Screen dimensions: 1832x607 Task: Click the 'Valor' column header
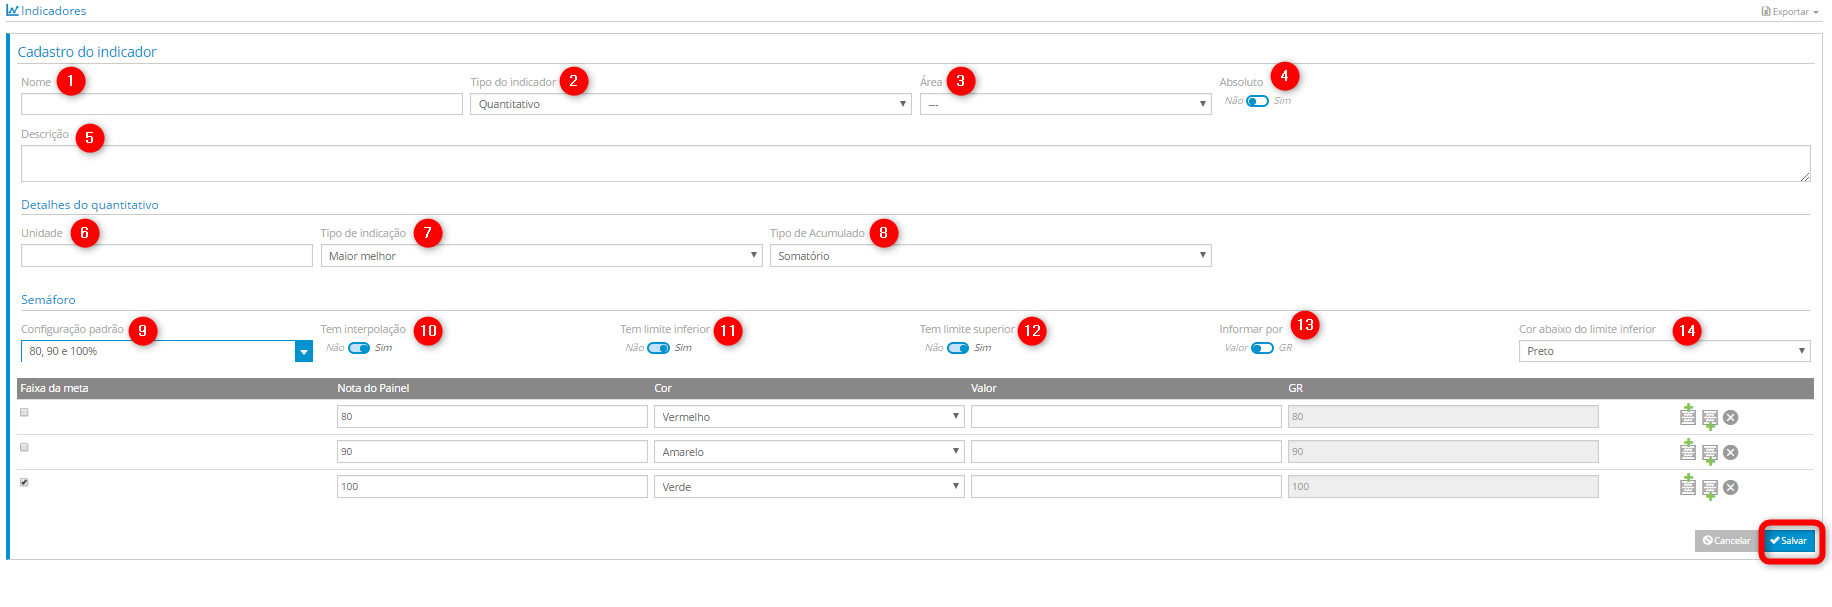[x=984, y=388]
